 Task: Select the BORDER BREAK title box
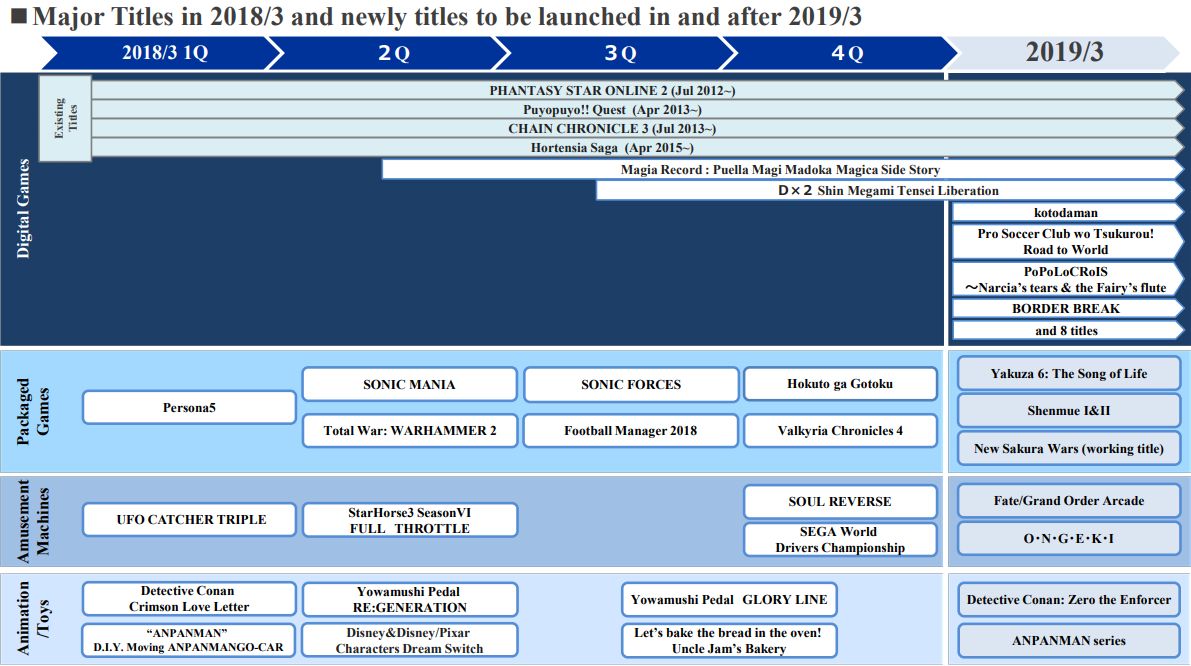coord(1065,308)
